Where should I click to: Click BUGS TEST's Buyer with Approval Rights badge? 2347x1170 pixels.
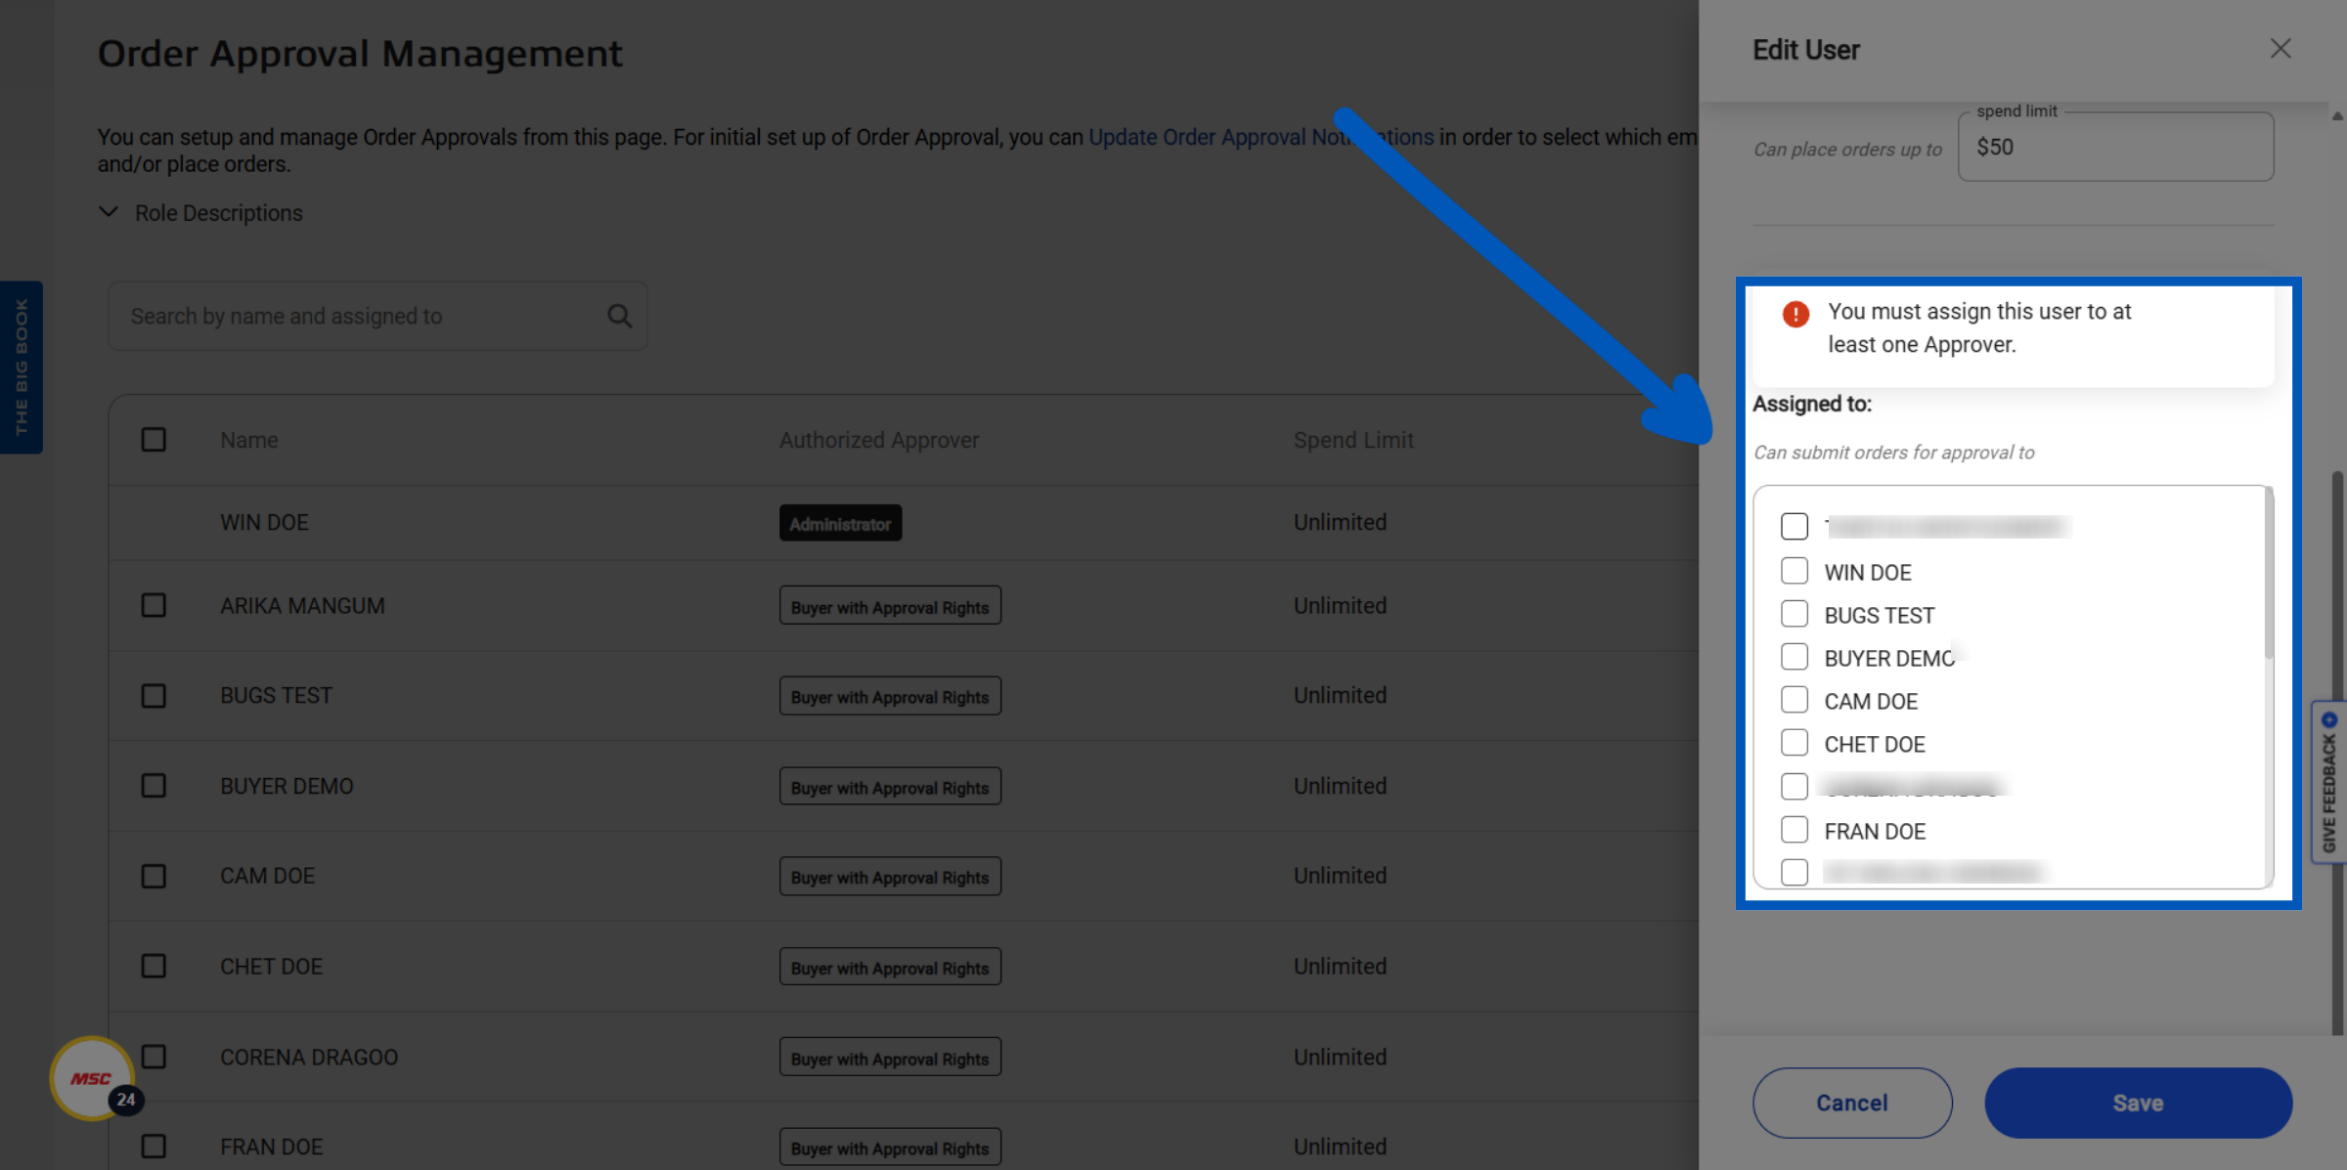click(890, 696)
